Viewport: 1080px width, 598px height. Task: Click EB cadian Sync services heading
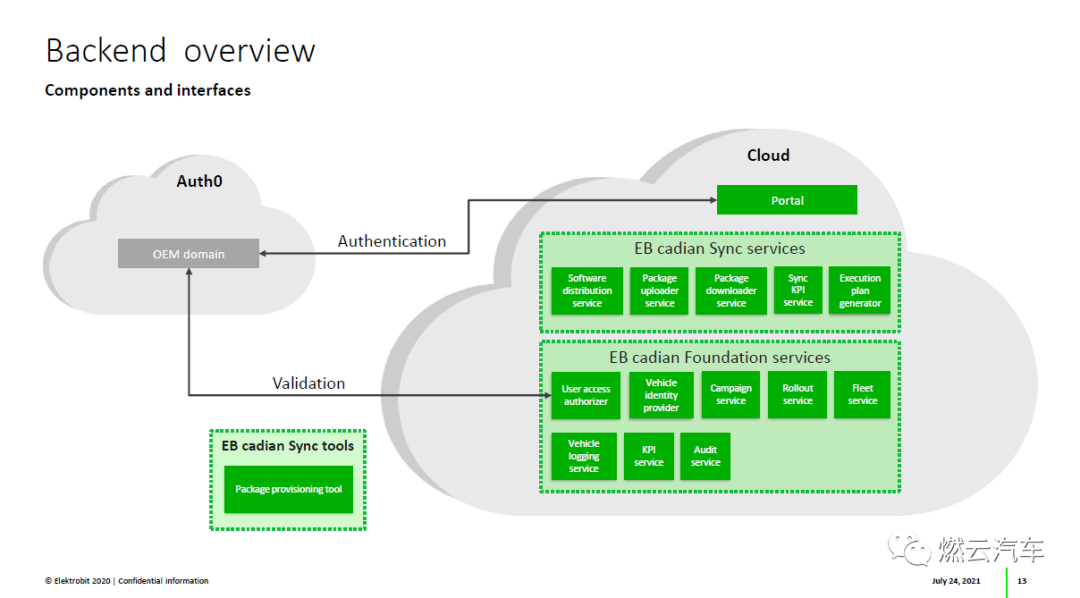coord(719,249)
